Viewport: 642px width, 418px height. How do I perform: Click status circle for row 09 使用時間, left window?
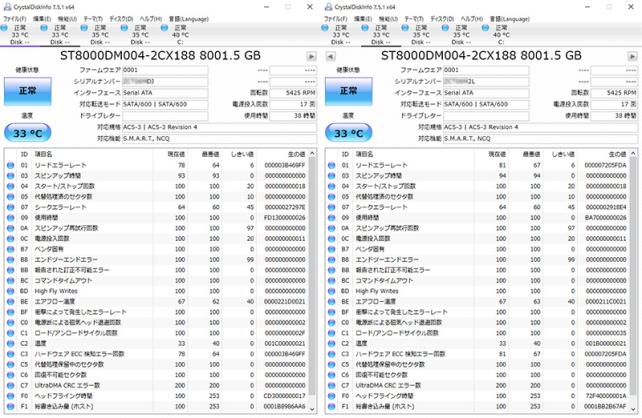(11, 217)
